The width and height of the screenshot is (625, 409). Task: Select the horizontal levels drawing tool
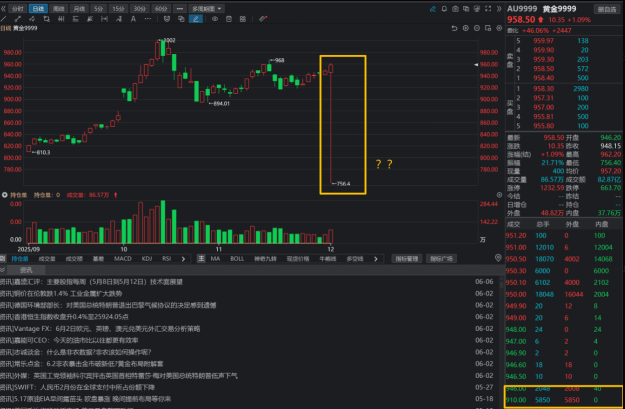tap(75, 19)
